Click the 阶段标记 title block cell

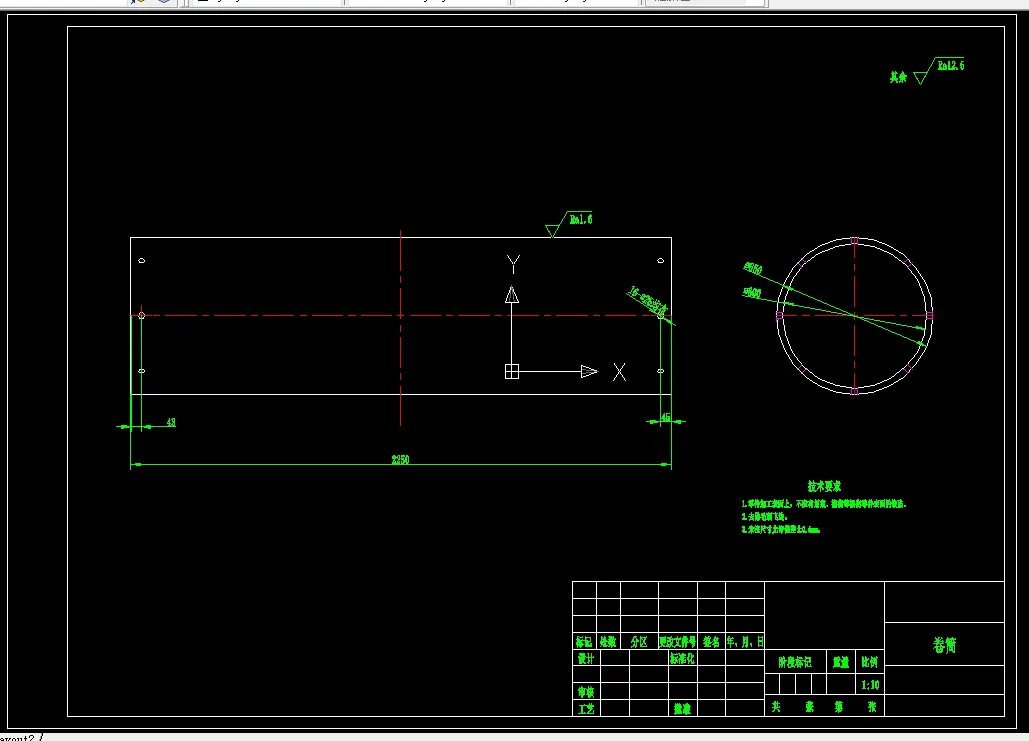click(795, 662)
